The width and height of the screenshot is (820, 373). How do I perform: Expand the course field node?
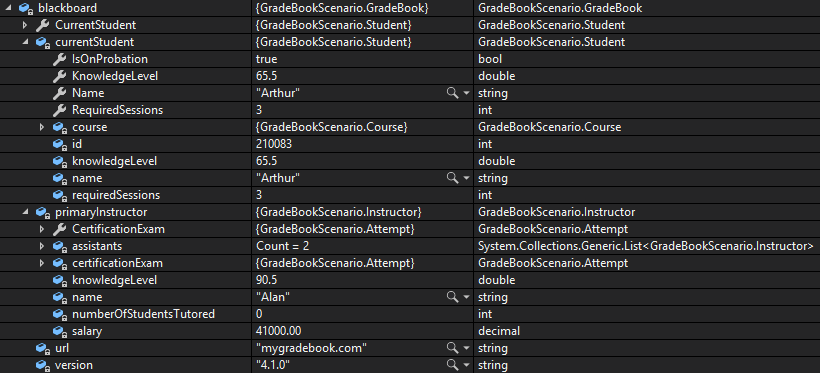pos(42,127)
